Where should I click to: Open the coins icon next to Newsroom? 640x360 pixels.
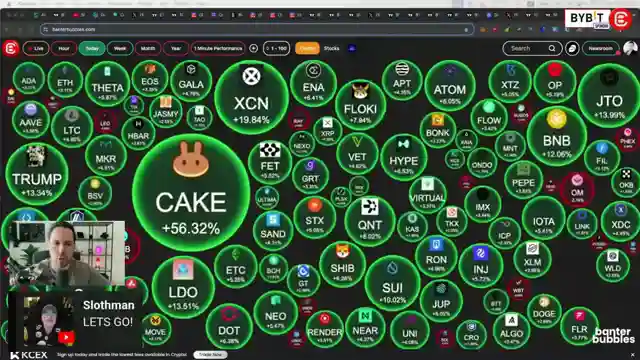572,49
